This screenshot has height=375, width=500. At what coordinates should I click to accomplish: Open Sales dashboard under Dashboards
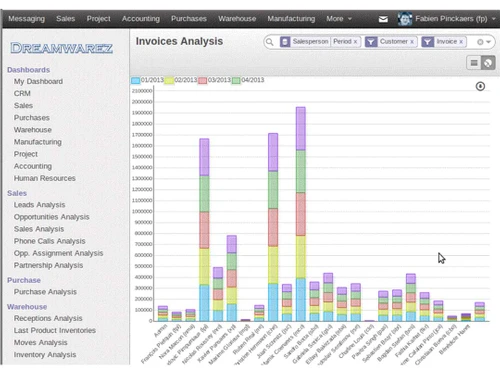[23, 105]
